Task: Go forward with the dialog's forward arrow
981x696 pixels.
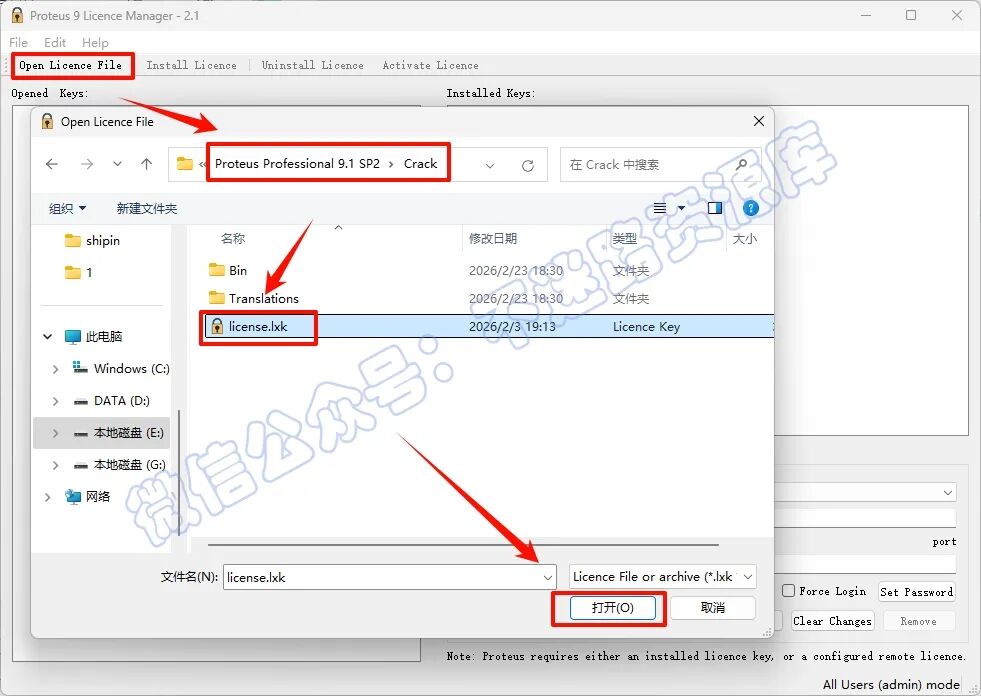Action: pos(87,164)
